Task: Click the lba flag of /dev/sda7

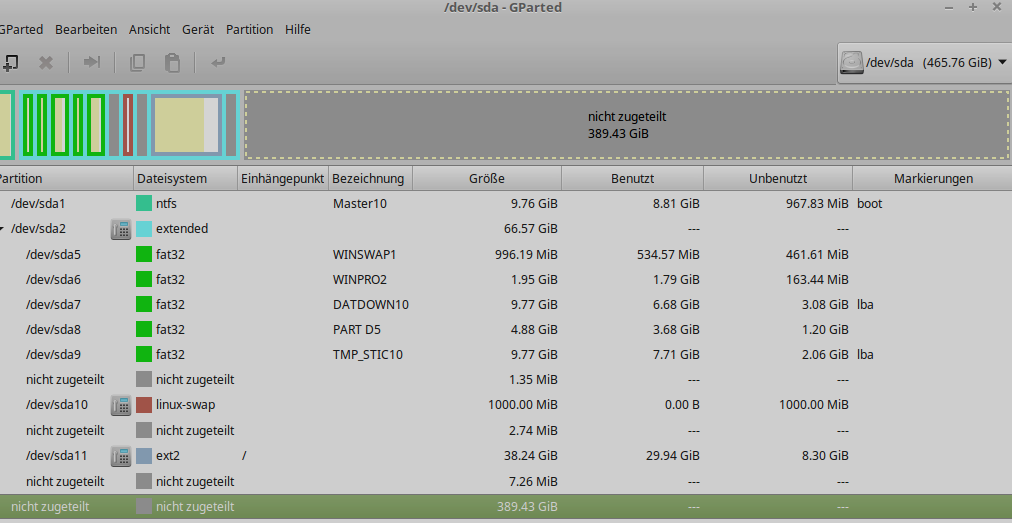Action: point(865,304)
